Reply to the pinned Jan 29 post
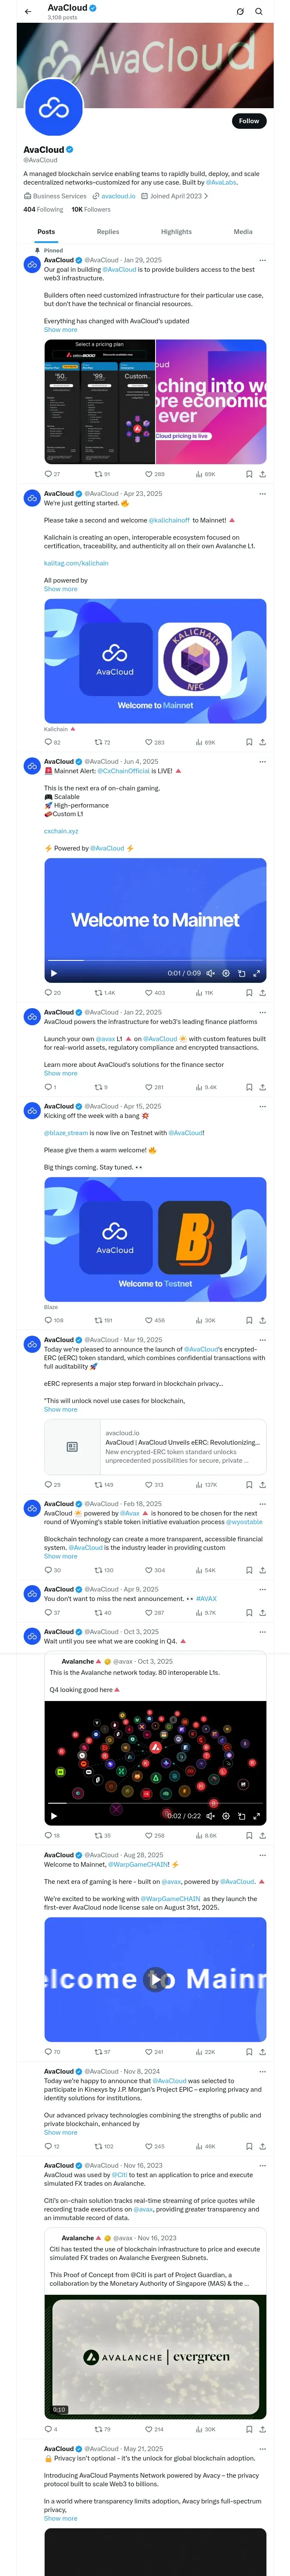 click(48, 474)
